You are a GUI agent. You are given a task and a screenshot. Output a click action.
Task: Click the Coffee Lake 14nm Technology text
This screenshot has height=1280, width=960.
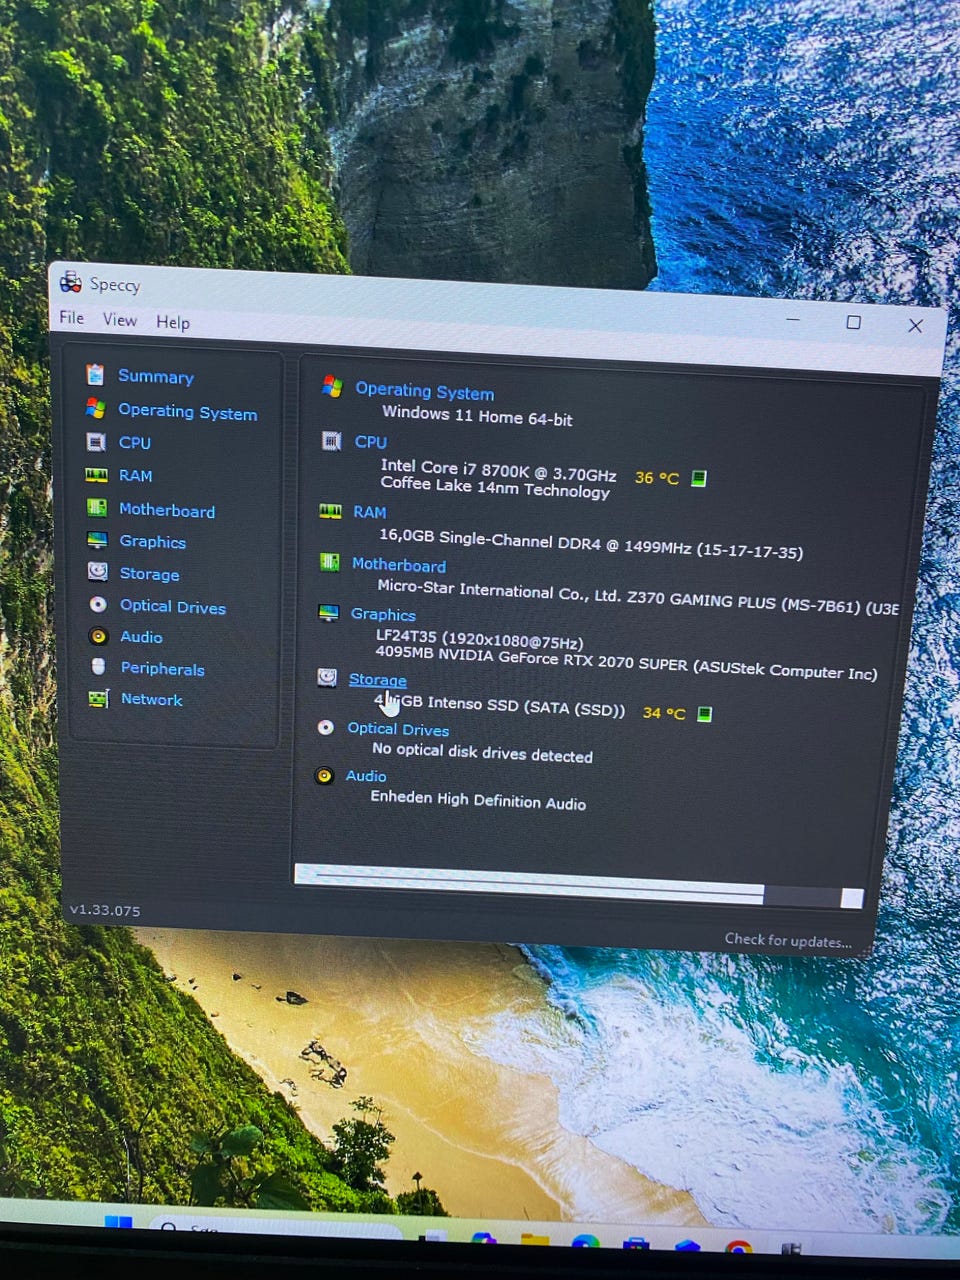click(x=495, y=487)
